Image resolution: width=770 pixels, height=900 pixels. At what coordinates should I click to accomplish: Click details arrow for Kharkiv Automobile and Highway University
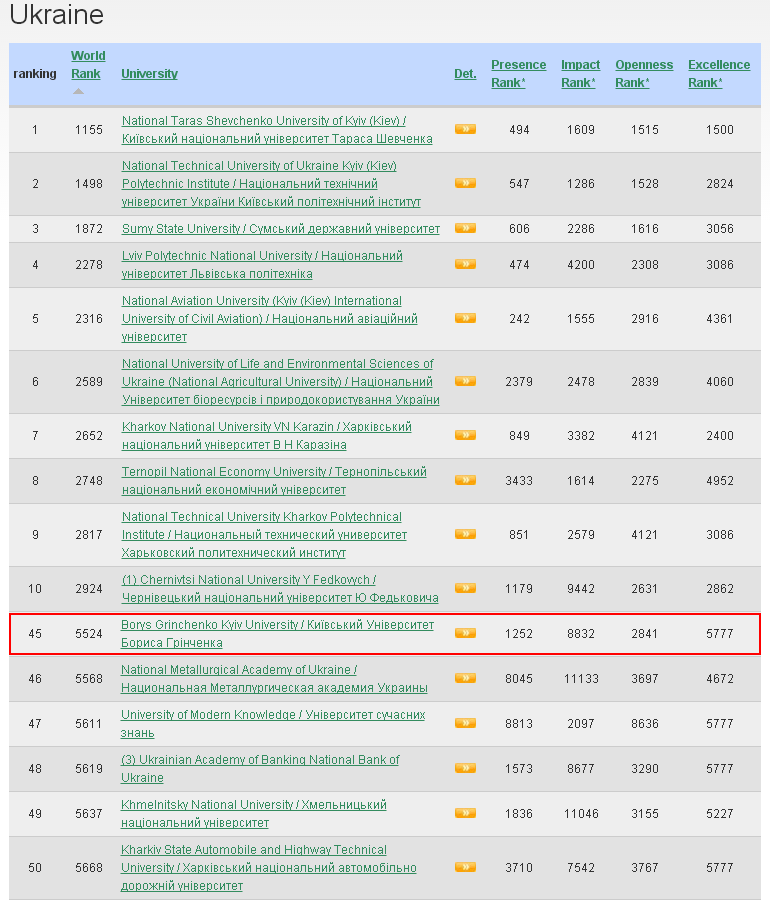(465, 867)
